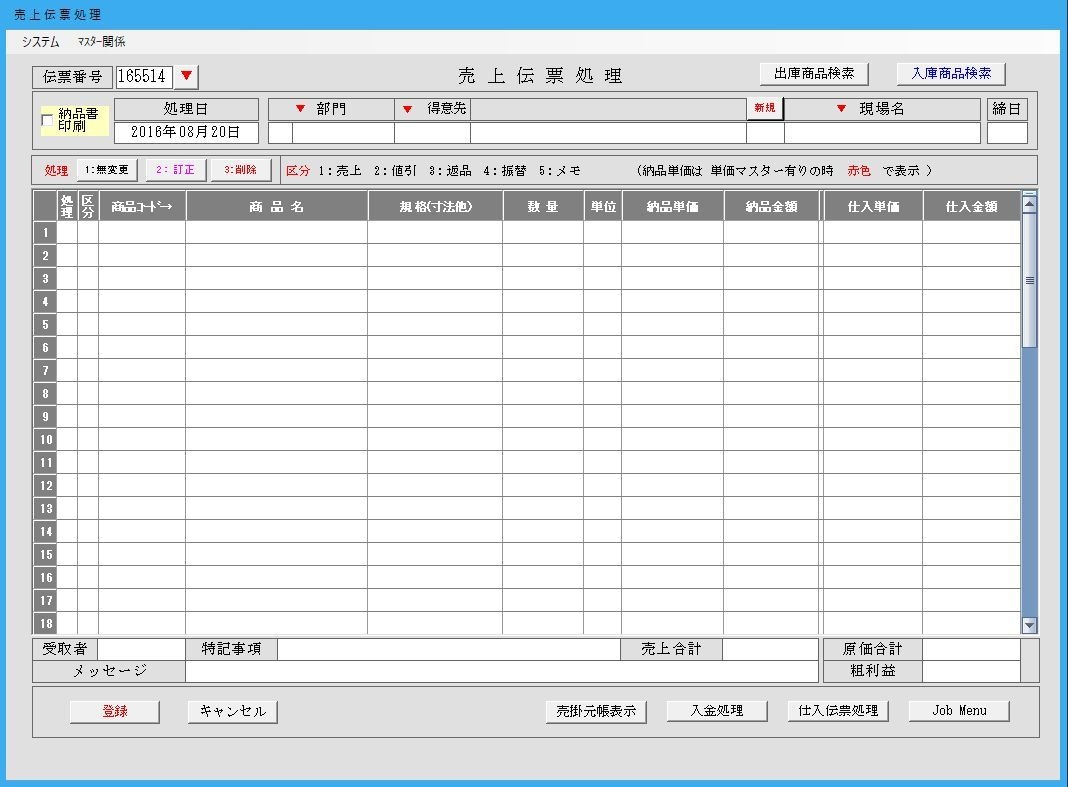Click the 商品コード column header
The height and width of the screenshot is (787, 1068).
142,206
